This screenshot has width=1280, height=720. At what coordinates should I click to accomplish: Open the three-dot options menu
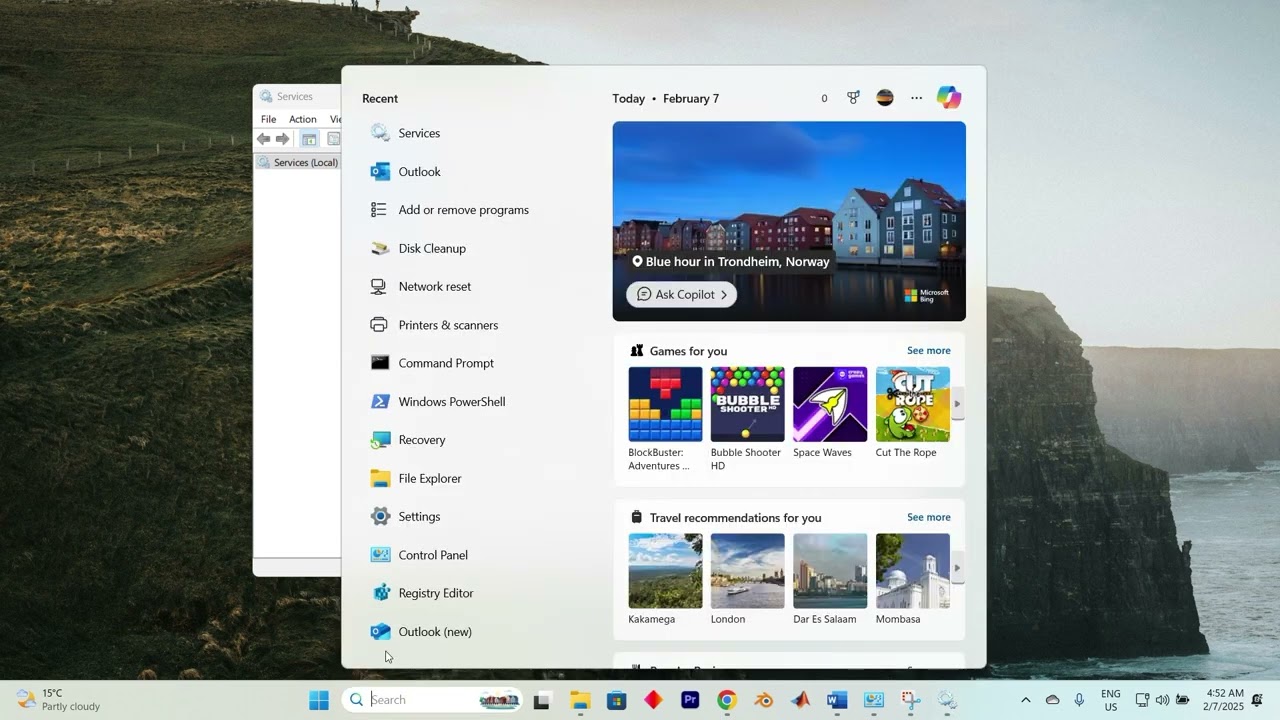click(916, 98)
